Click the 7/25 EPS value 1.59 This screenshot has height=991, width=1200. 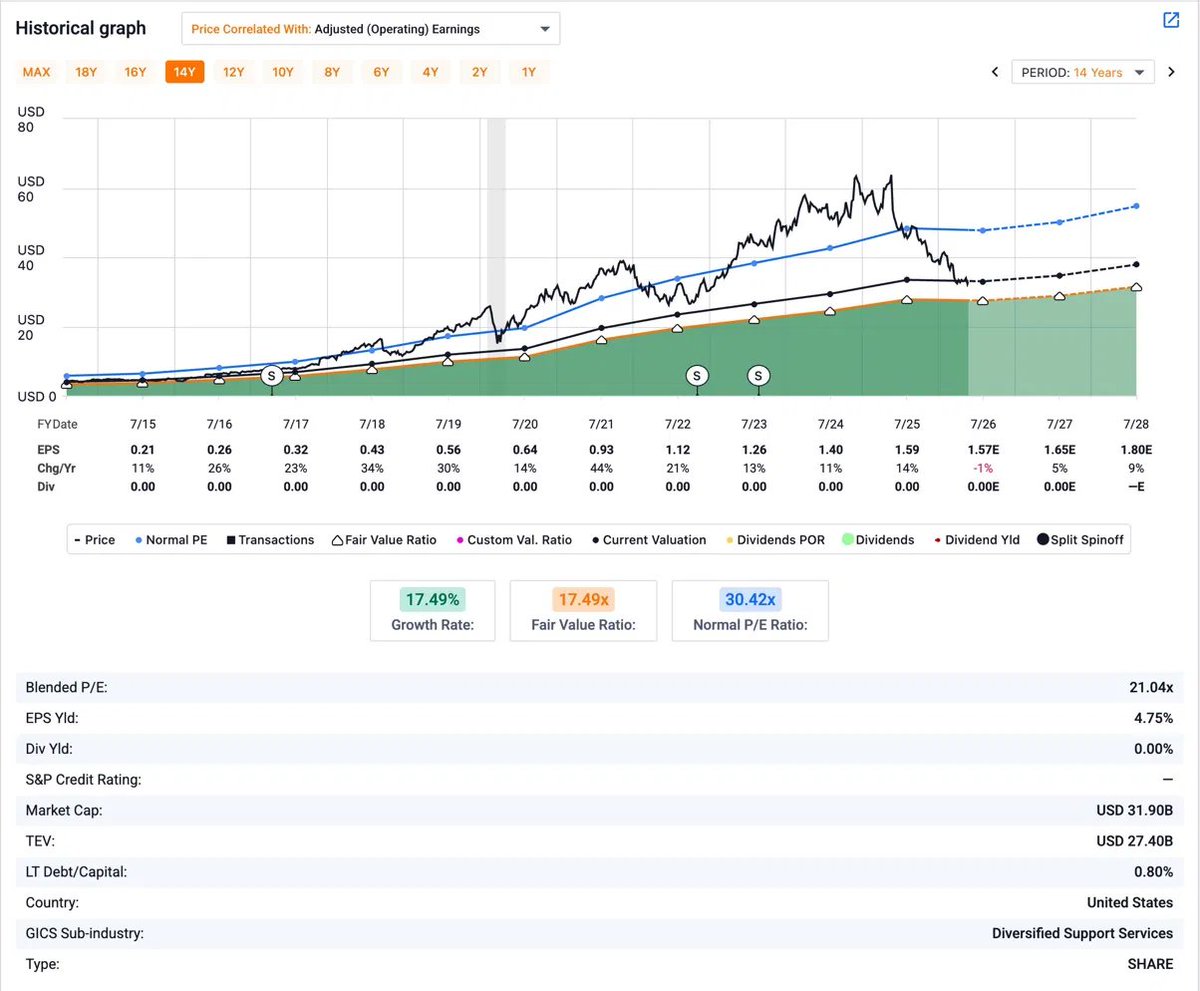coord(907,450)
